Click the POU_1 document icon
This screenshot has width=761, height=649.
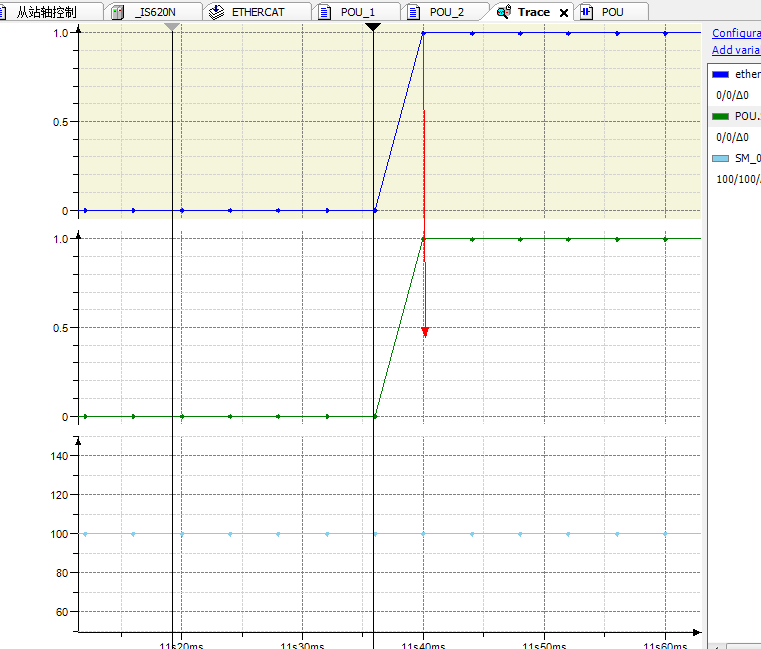324,12
